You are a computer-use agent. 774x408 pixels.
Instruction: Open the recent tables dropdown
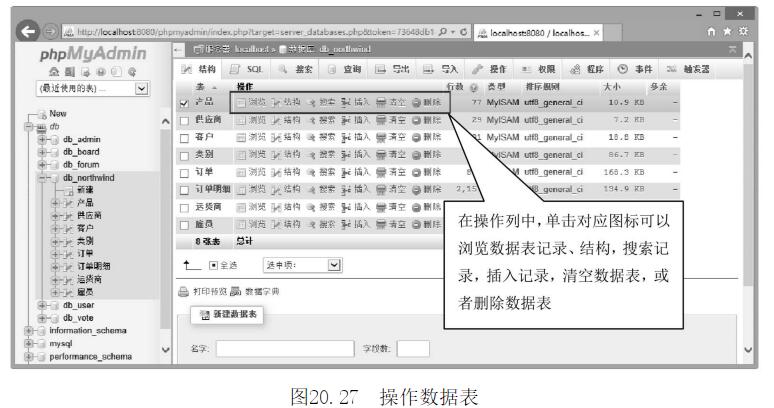click(140, 90)
